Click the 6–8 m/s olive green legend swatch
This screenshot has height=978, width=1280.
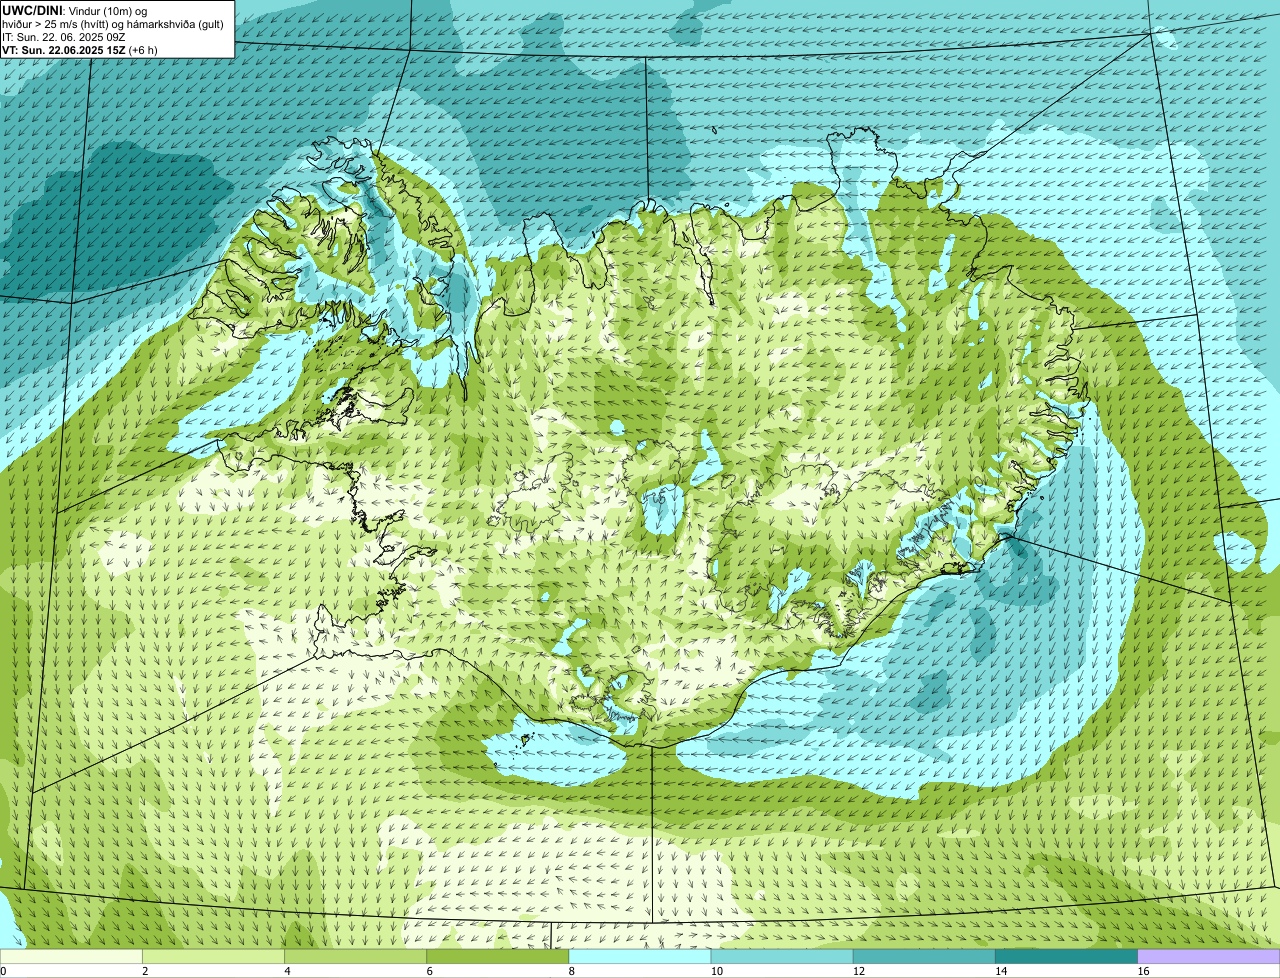tap(498, 956)
